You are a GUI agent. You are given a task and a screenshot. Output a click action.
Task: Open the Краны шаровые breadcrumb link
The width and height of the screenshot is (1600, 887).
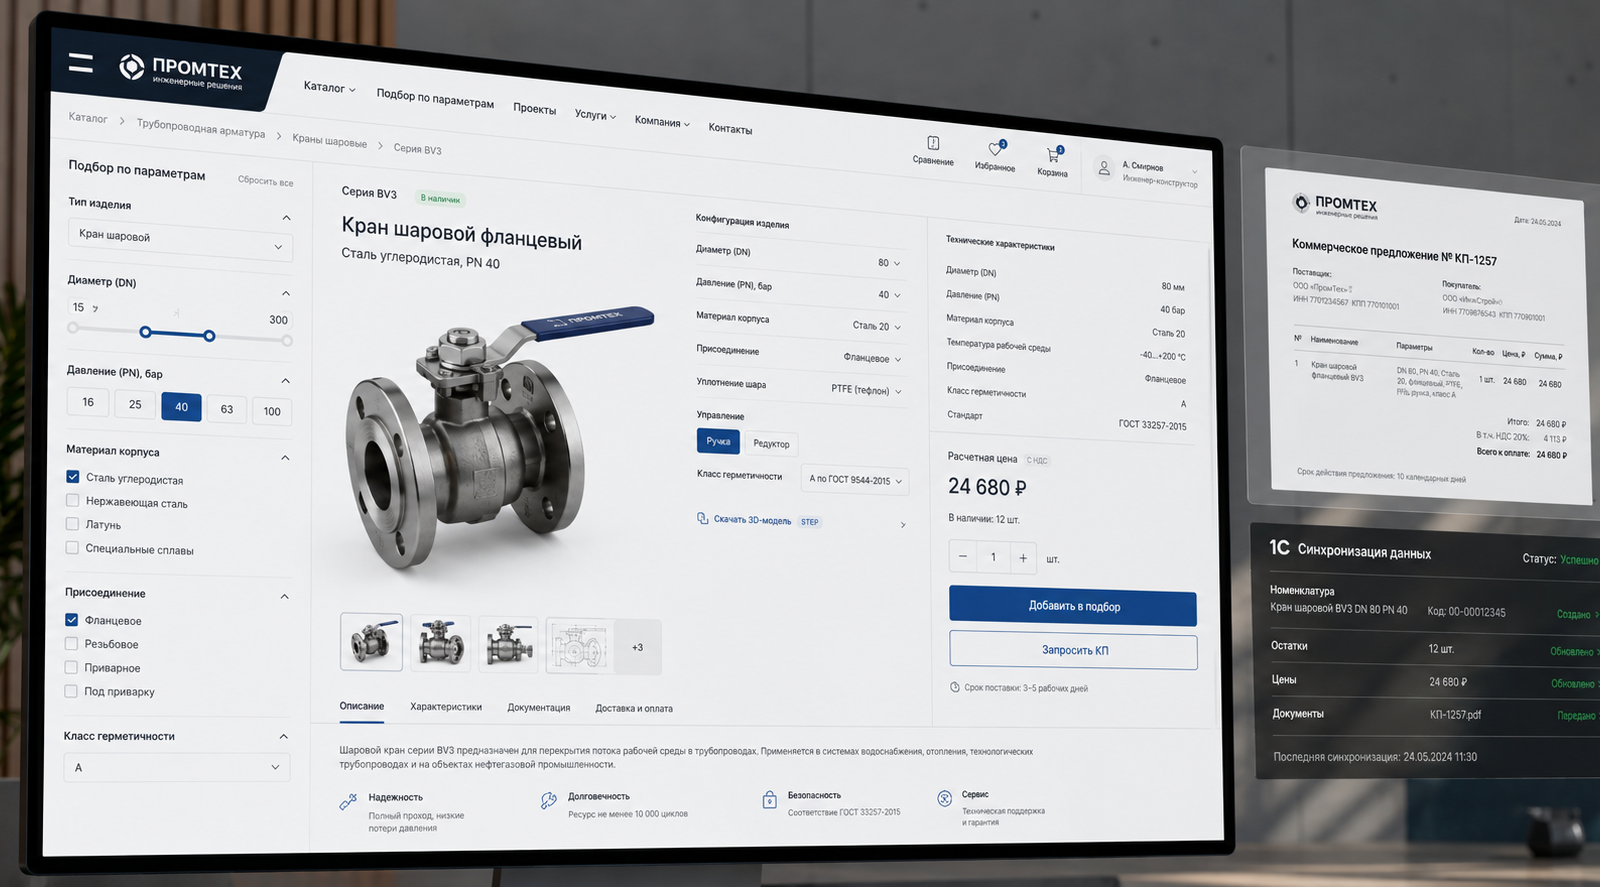330,141
